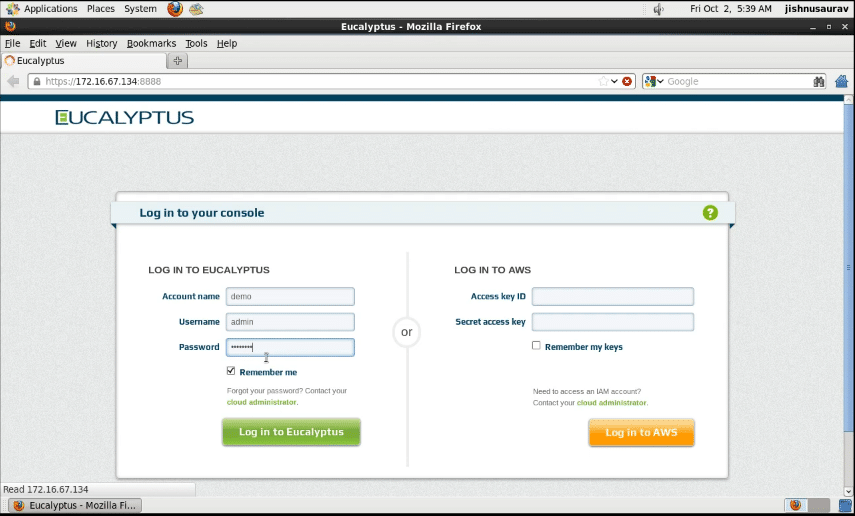
Task: Click the Log in to Eucalyptus button
Action: coord(291,432)
